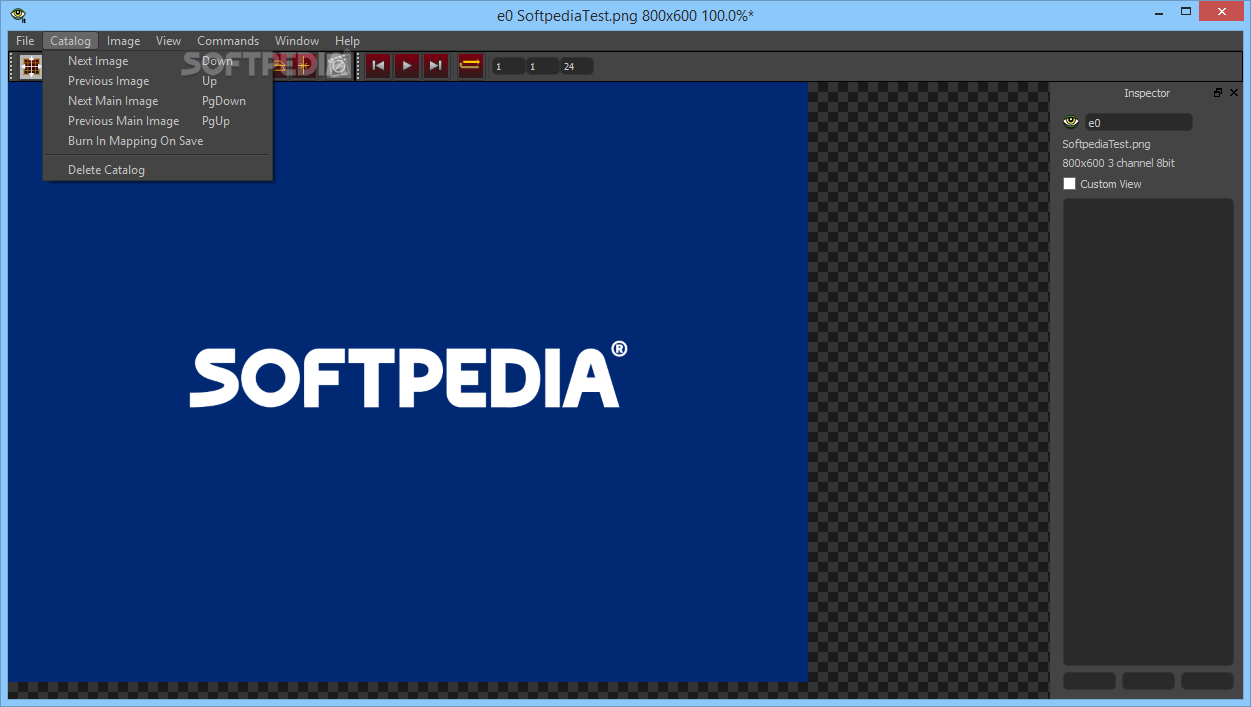This screenshot has height=707, width=1251.
Task: Choose Next Image from Catalog menu
Action: pyautogui.click(x=158, y=61)
